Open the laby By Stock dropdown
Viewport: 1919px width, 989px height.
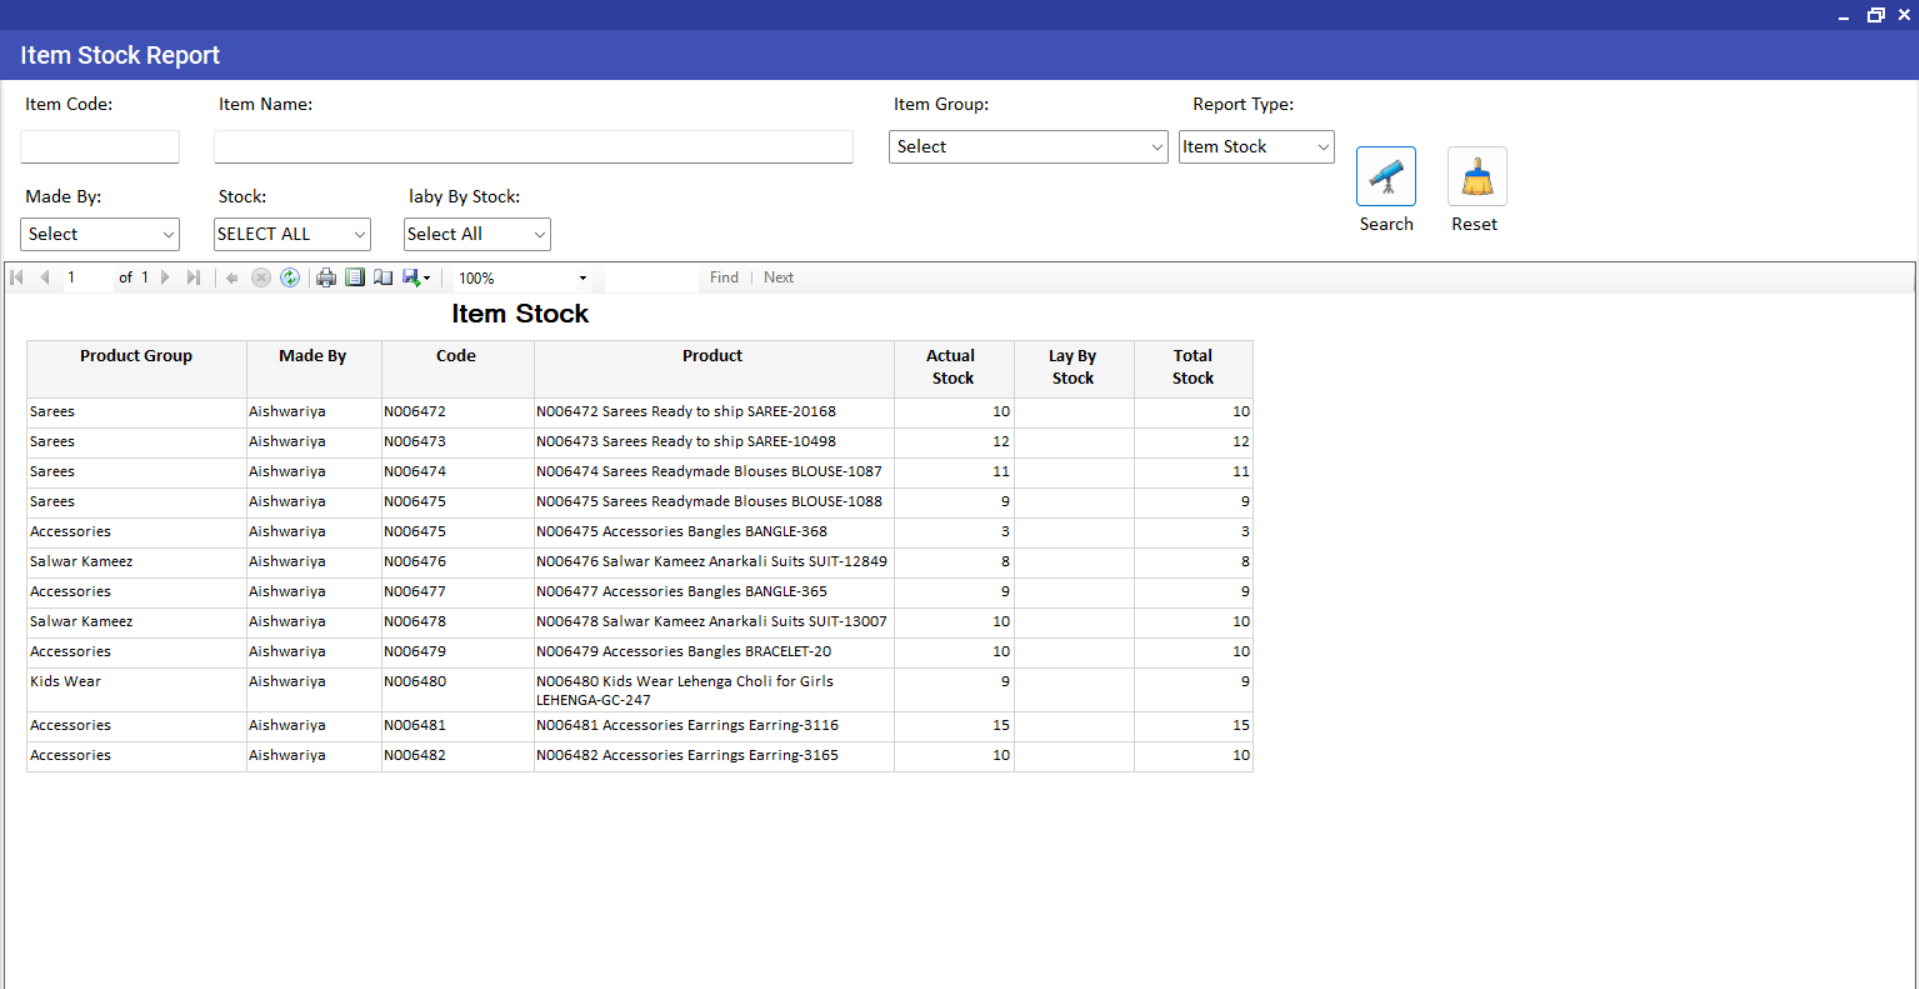point(477,234)
